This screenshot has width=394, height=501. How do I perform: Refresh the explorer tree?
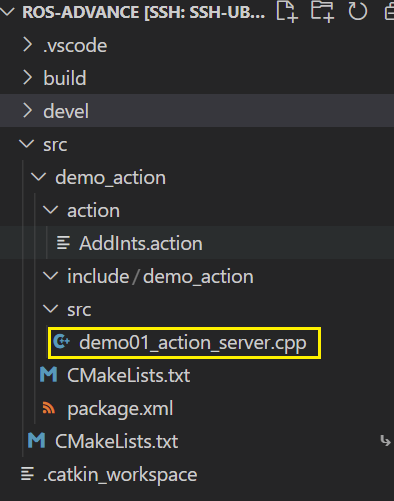click(x=358, y=12)
